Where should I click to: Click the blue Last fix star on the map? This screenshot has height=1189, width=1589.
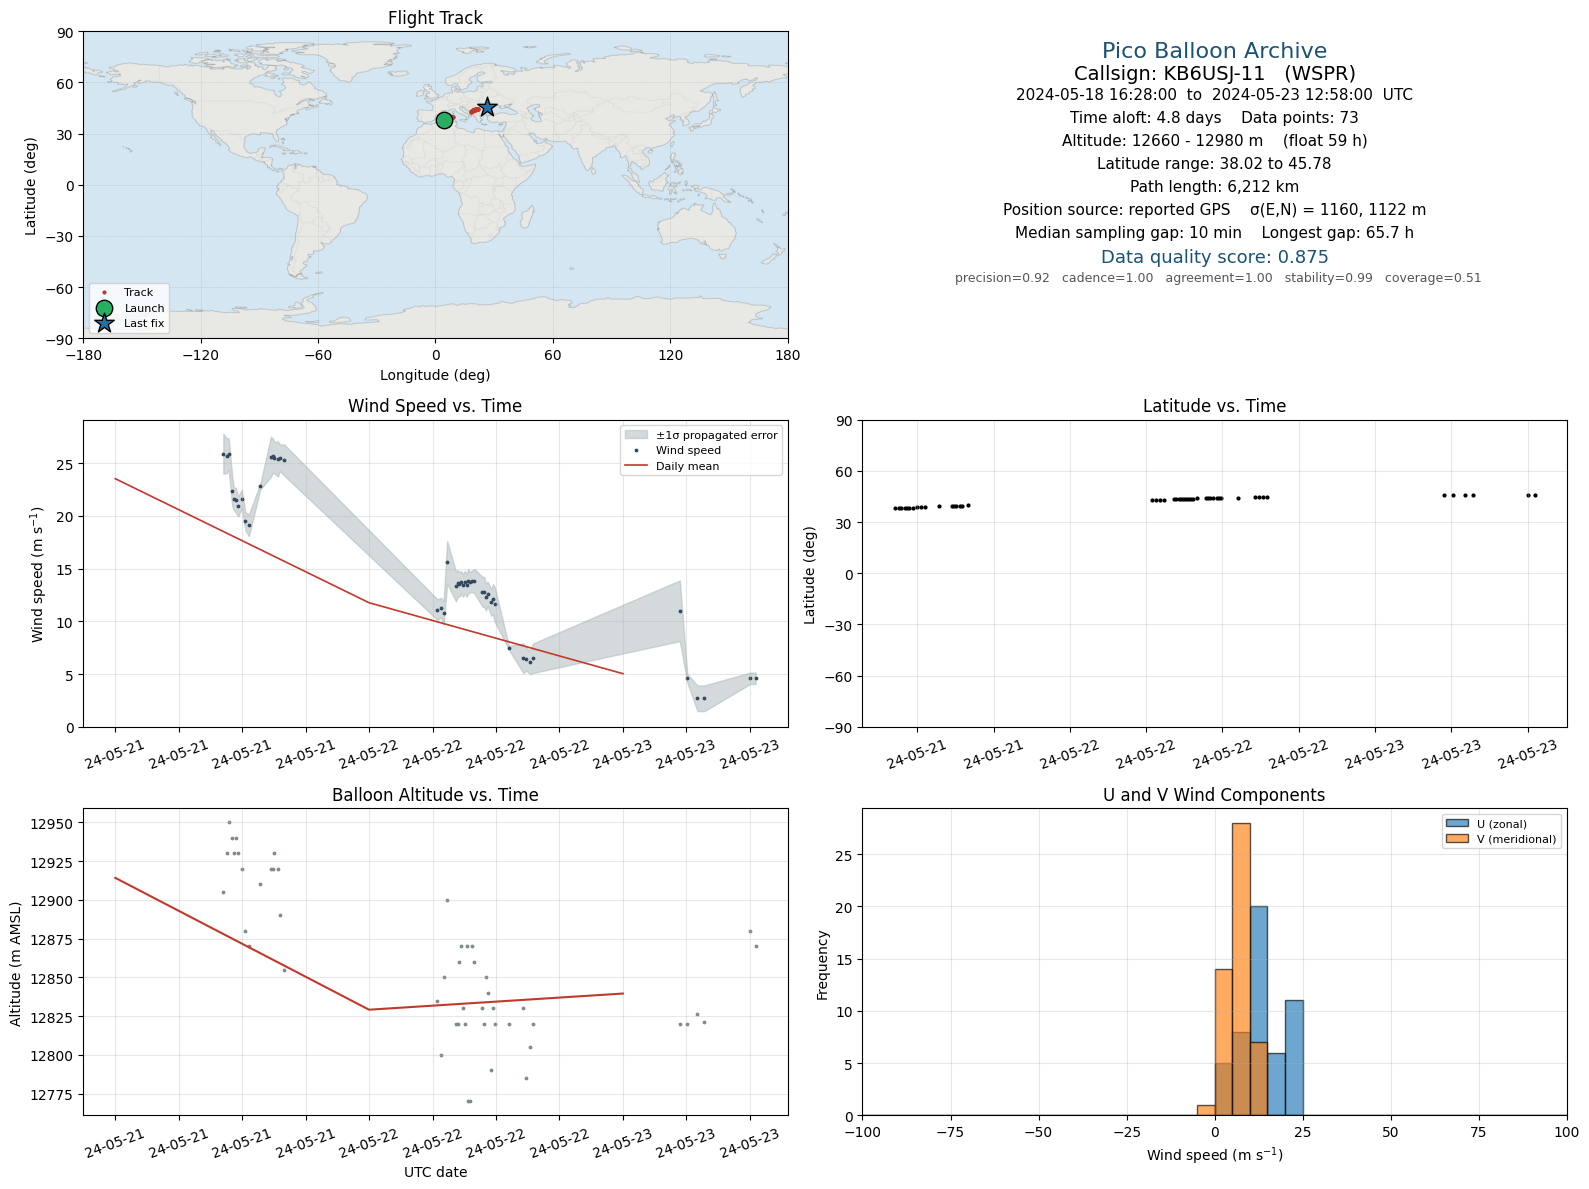point(487,107)
